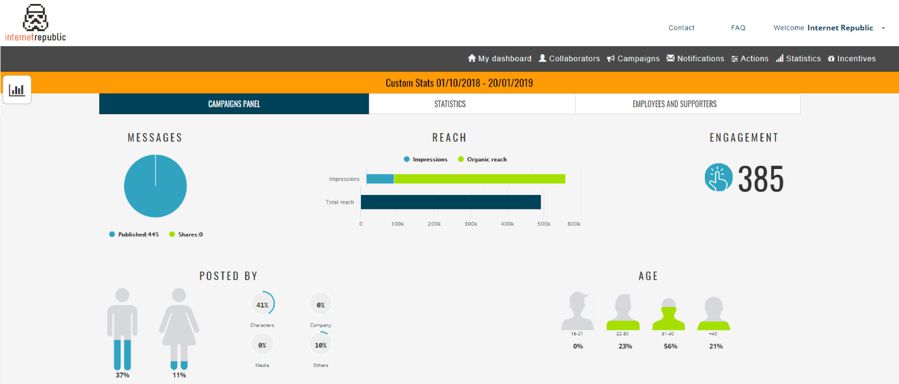Open the Contact link
Image resolution: width=899 pixels, height=384 pixels.
681,28
